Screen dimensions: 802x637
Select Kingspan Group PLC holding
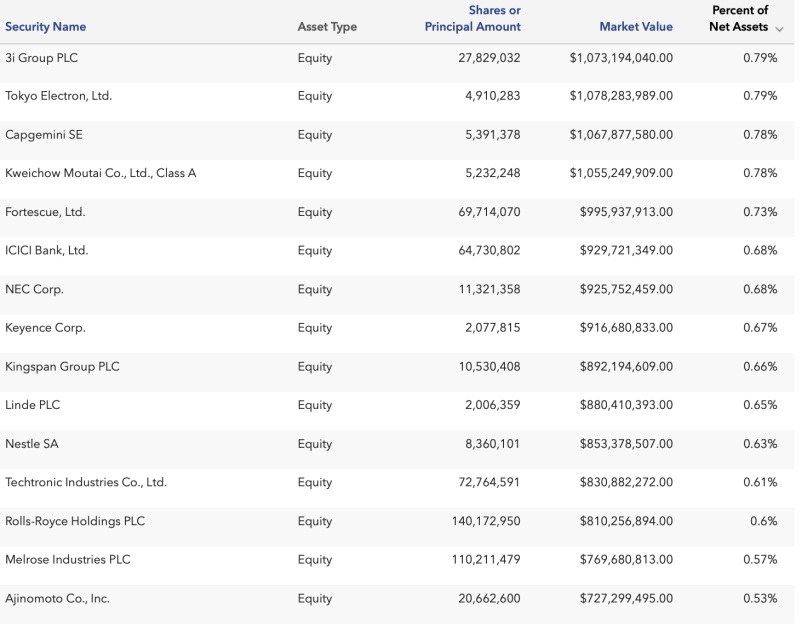[62, 367]
